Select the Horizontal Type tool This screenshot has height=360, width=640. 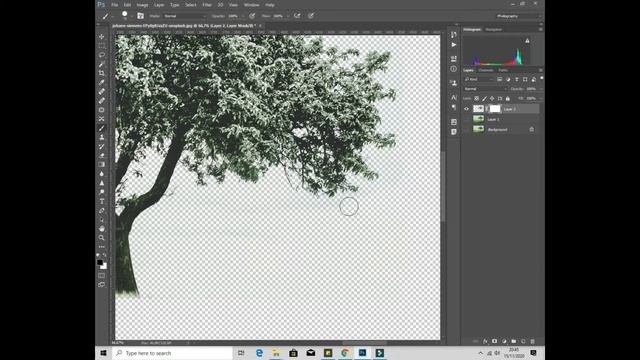102,201
